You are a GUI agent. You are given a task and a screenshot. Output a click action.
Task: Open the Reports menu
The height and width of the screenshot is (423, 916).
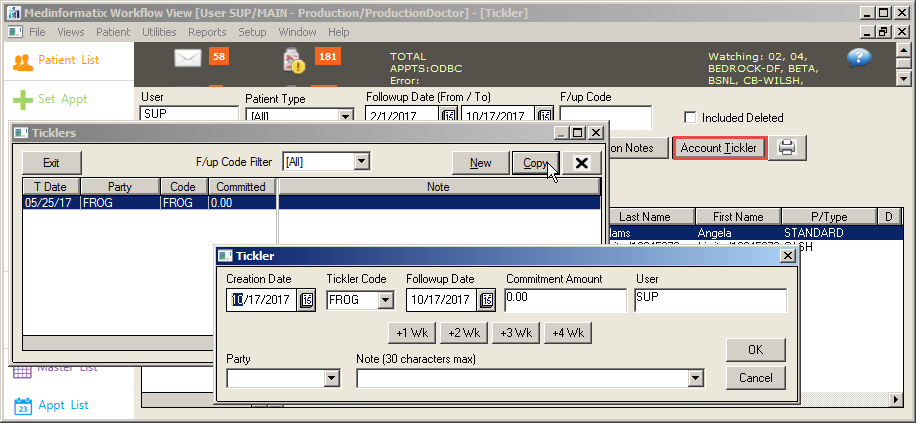click(x=207, y=32)
